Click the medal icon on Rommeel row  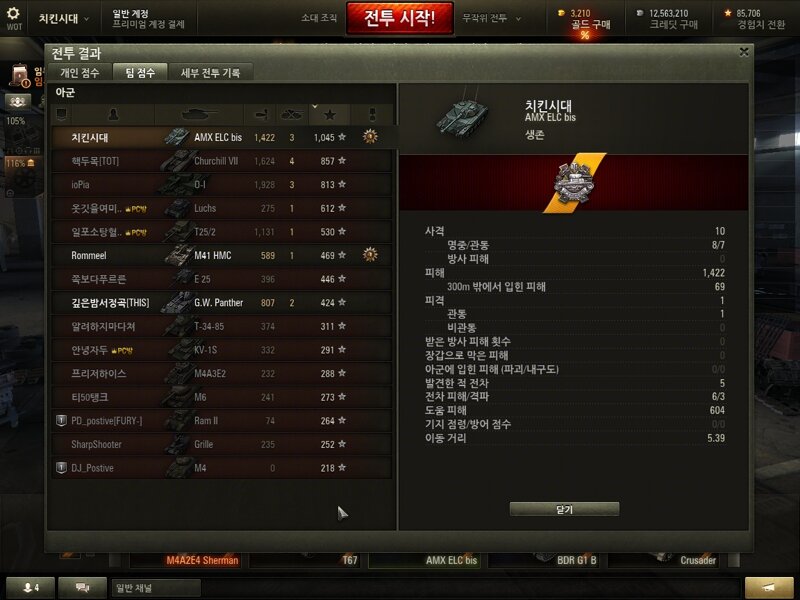pos(370,255)
